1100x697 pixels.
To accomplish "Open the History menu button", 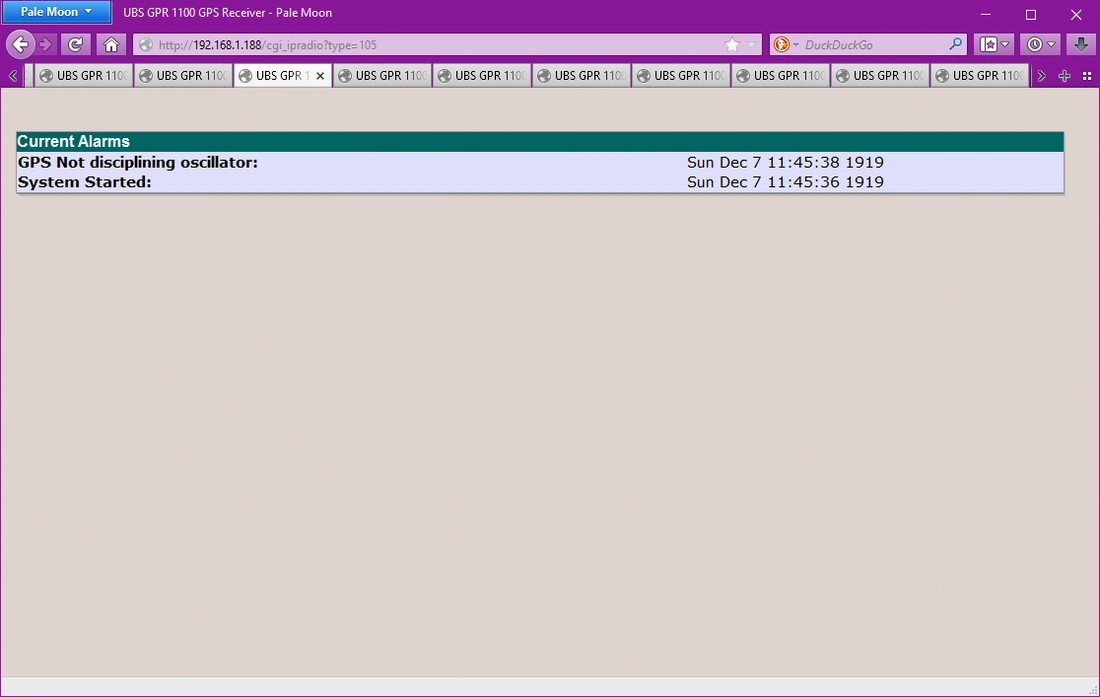I will 1040,44.
